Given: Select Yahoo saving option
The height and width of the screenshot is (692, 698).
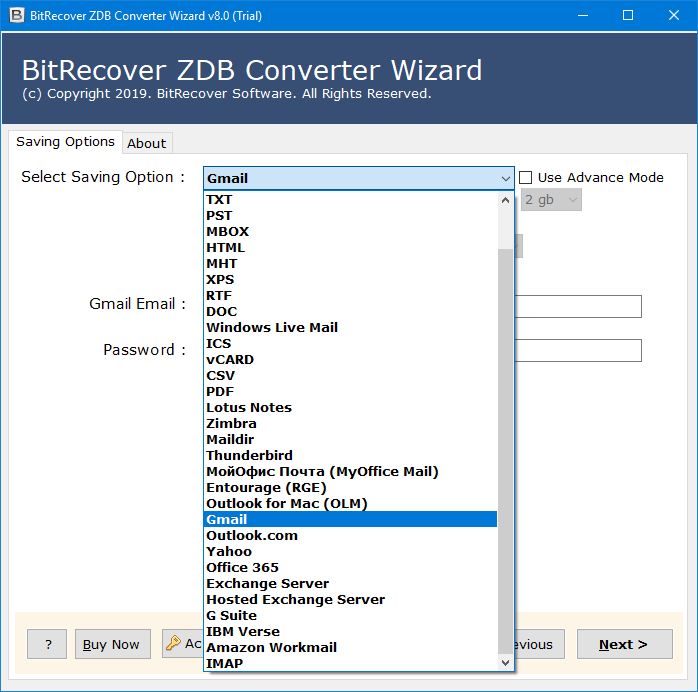Looking at the screenshot, I should [x=350, y=551].
